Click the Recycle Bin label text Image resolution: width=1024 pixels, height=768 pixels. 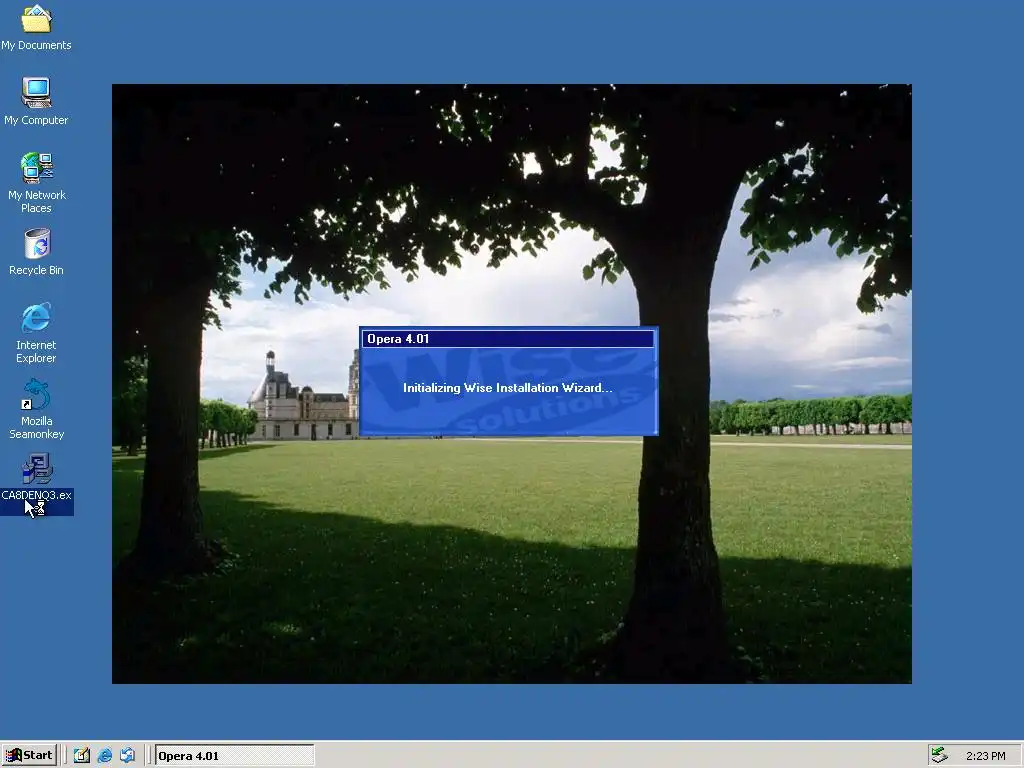(x=36, y=270)
